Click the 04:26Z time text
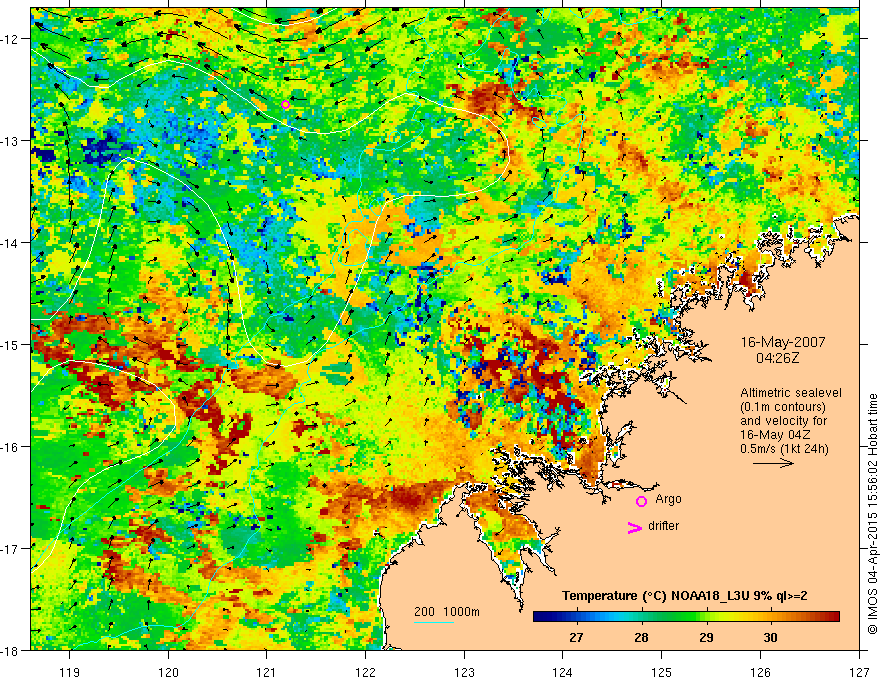Screen dimensions: 880x680 777,358
